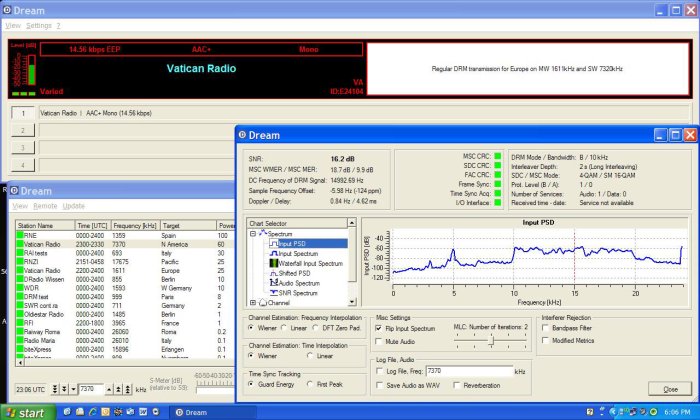Select Input PSD chart in Chart Selector

point(308,244)
